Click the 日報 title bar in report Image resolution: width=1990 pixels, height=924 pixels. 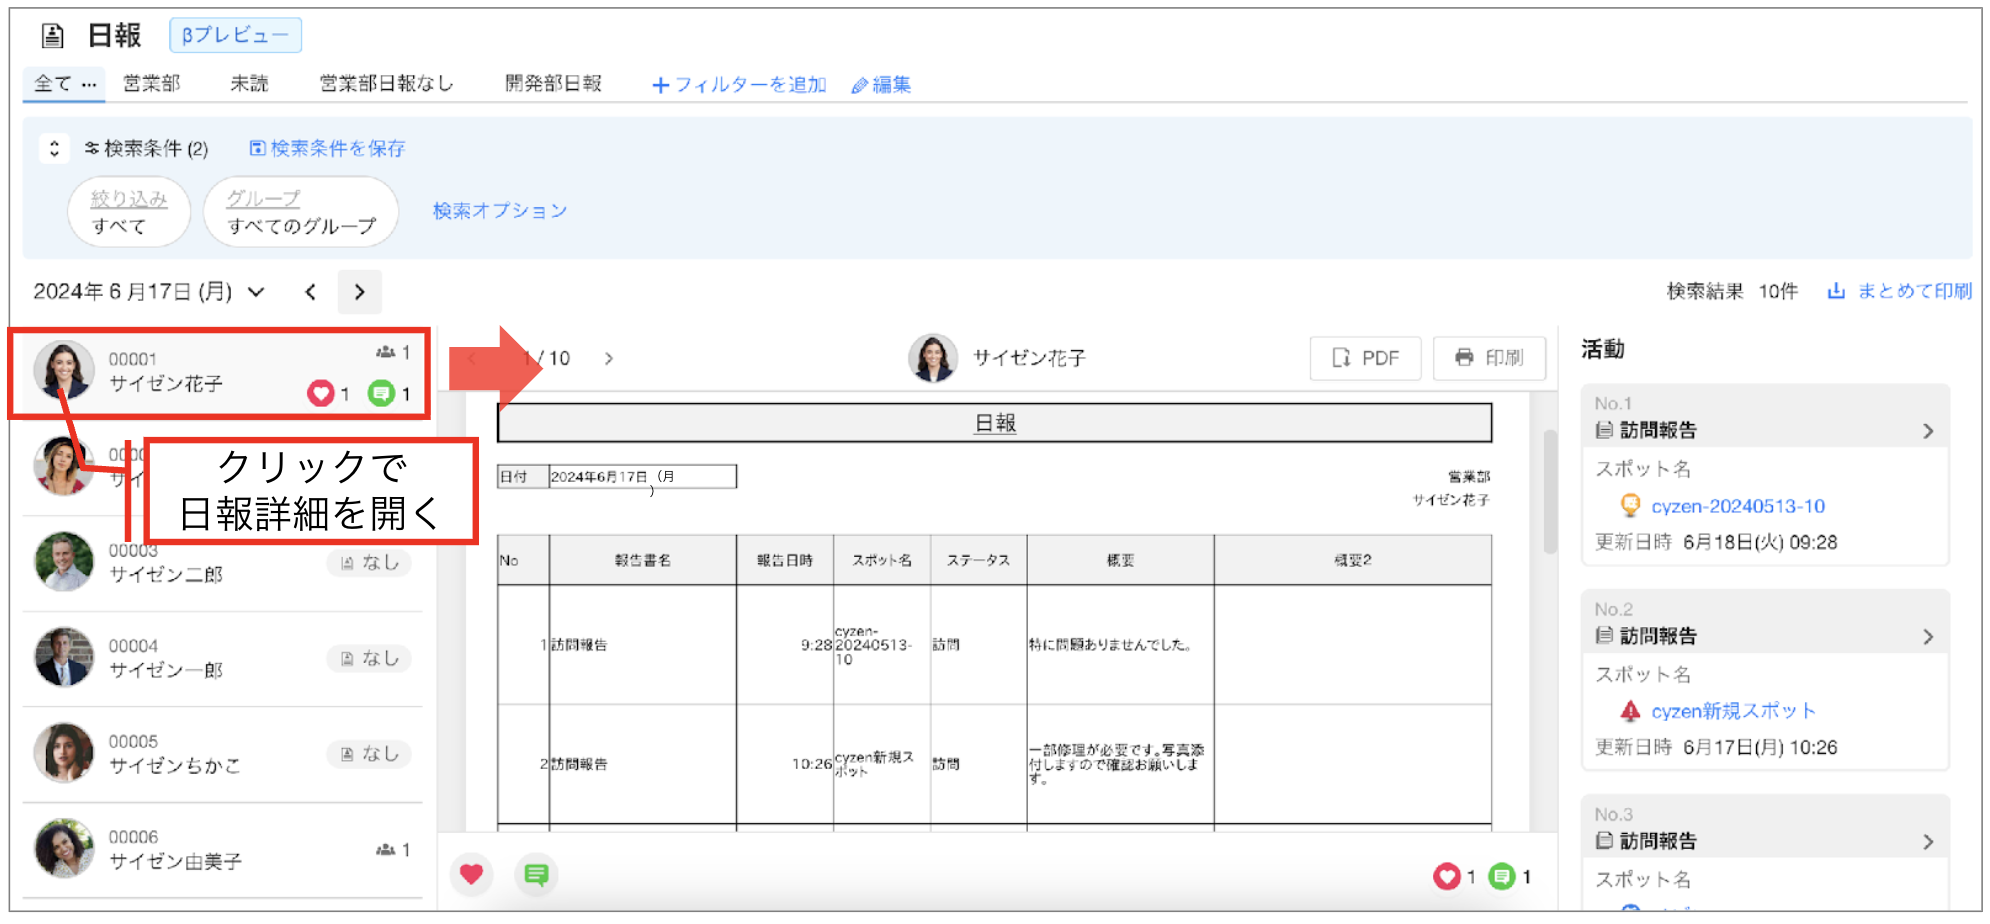pyautogui.click(x=995, y=423)
